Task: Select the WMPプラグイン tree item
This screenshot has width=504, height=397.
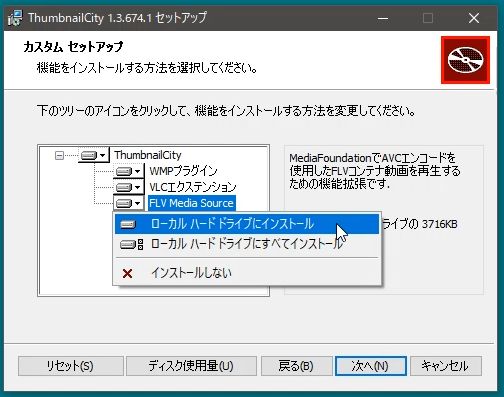Action: click(183, 171)
